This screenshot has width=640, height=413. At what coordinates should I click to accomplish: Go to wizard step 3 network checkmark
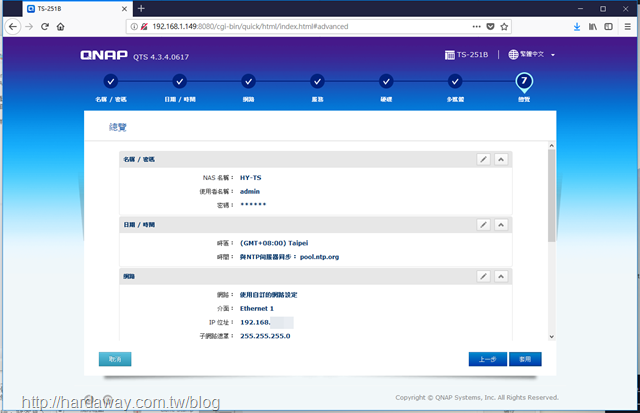pyautogui.click(x=248, y=82)
